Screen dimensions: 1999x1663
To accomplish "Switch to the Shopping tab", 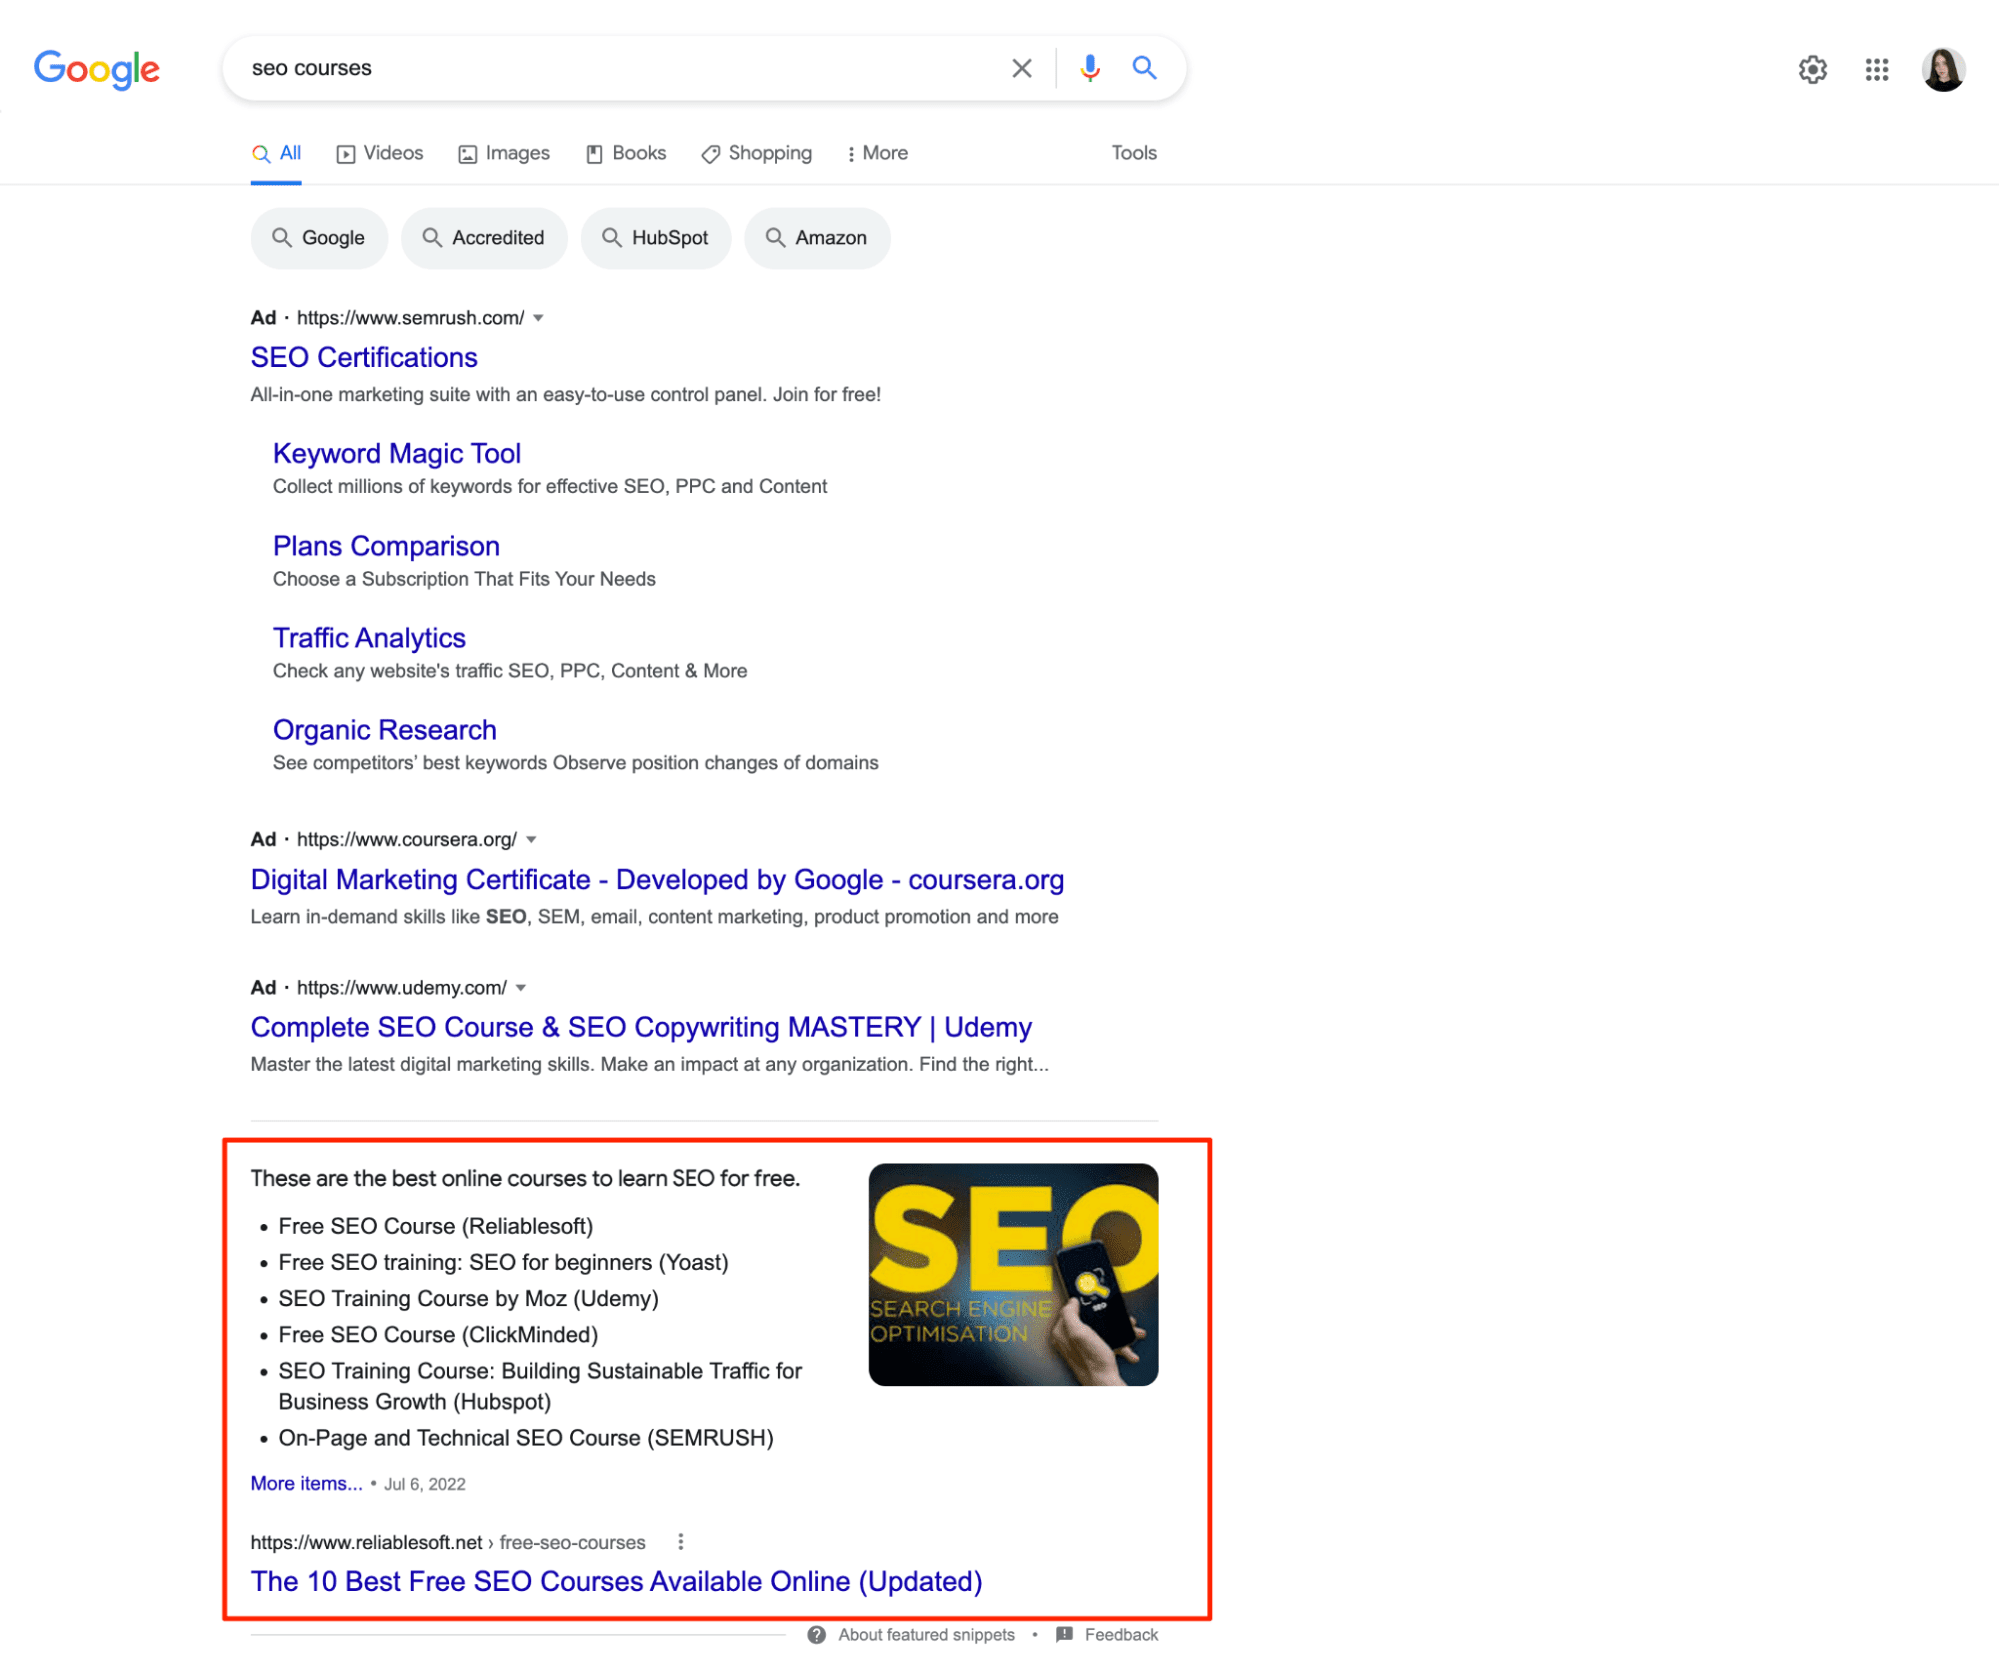I will click(x=757, y=153).
